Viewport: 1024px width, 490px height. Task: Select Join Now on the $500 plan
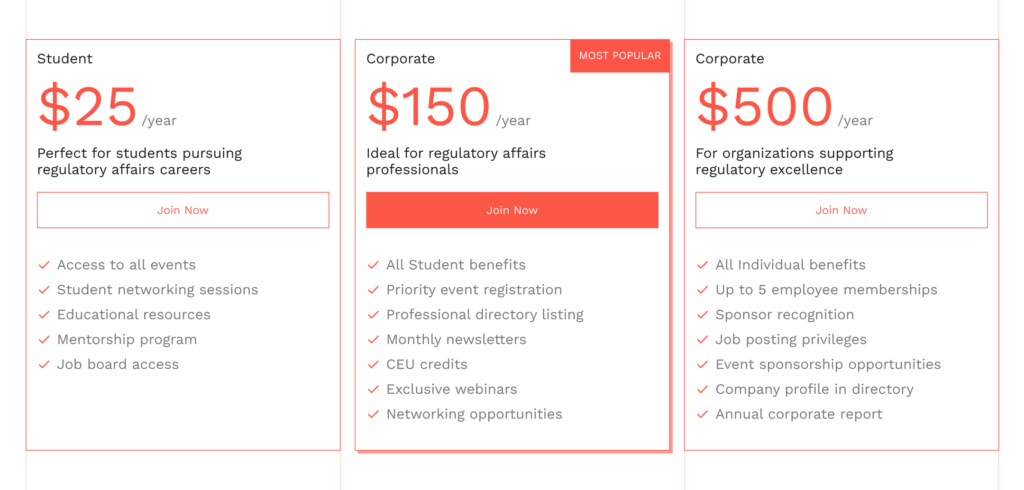point(841,210)
